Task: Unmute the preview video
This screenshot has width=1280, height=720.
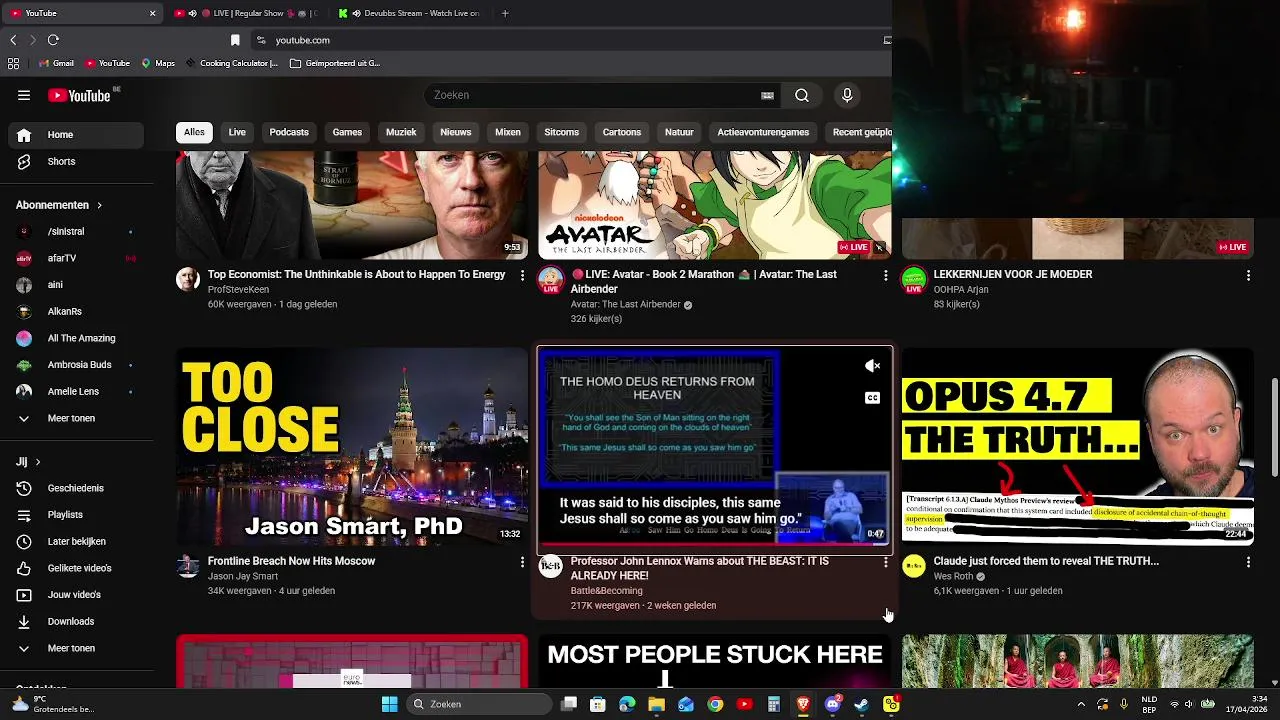Action: 872,366
